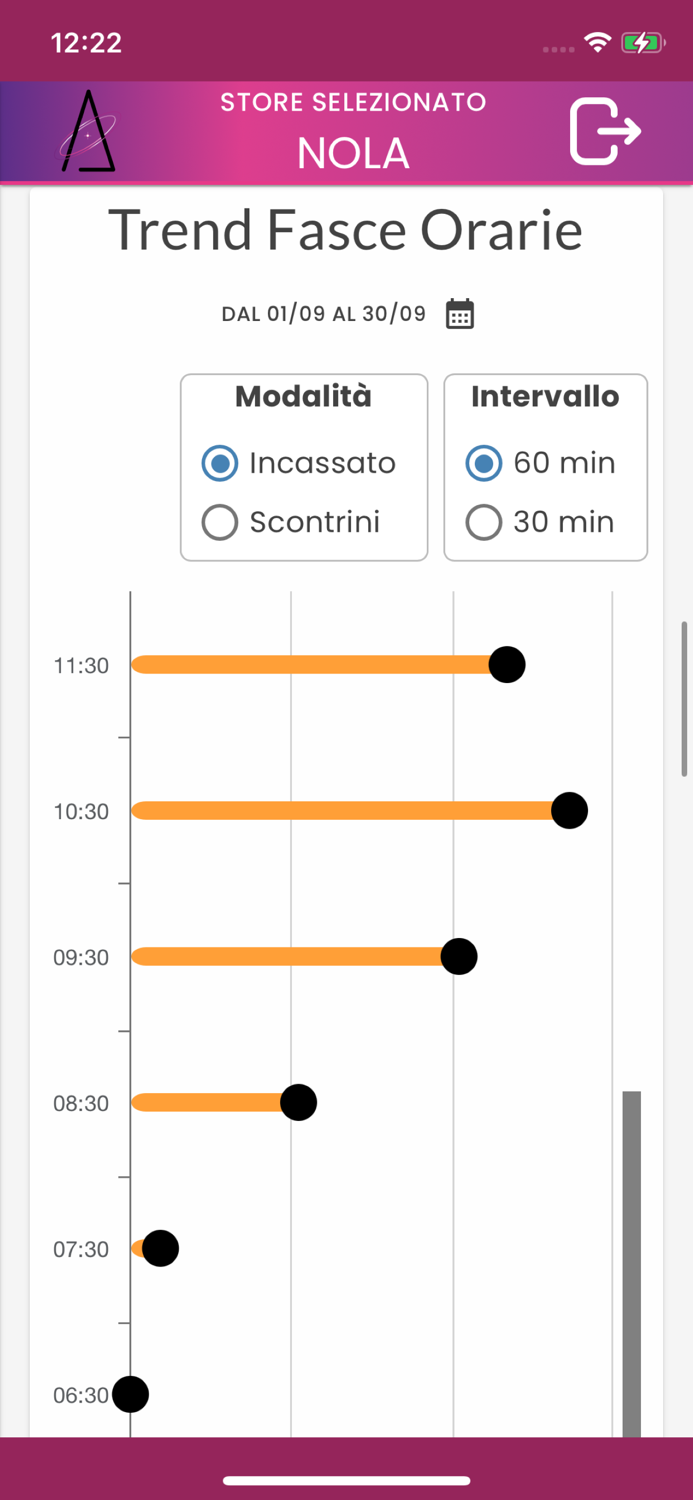Tap the Trend Fasce Orarie title
693x1500 pixels.
pos(347,229)
